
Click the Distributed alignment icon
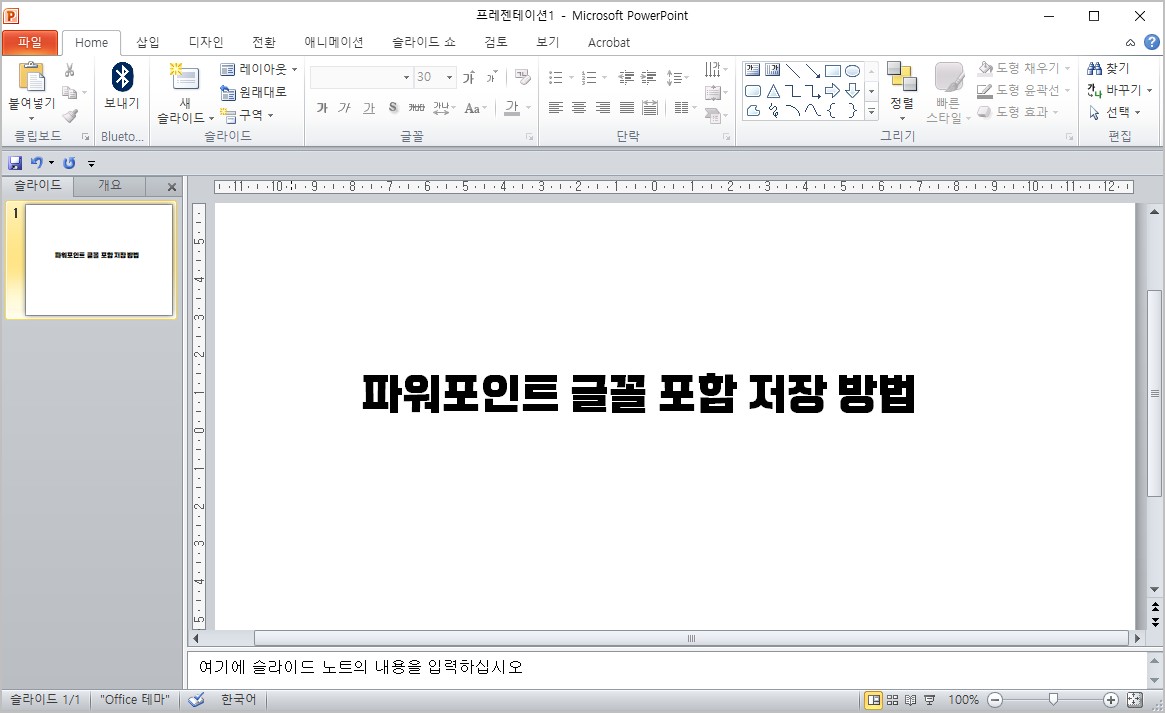click(x=650, y=108)
